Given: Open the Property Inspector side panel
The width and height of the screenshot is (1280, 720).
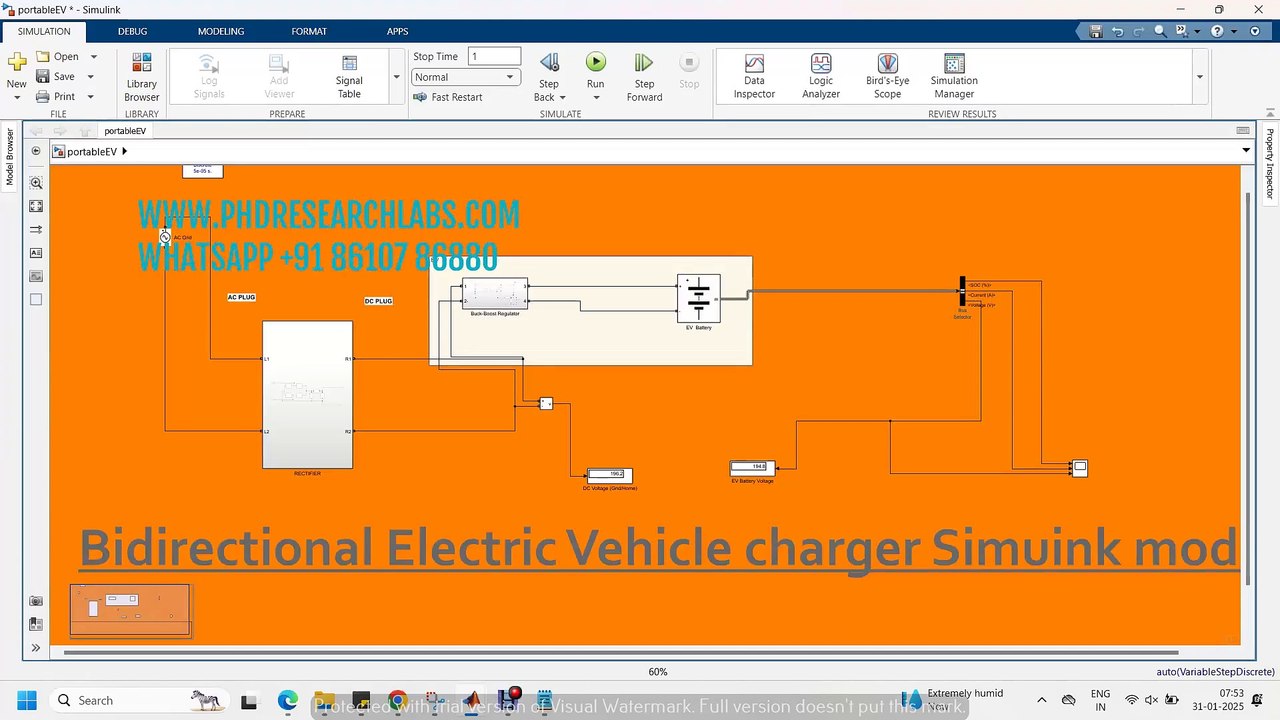Looking at the screenshot, I should (1270, 163).
